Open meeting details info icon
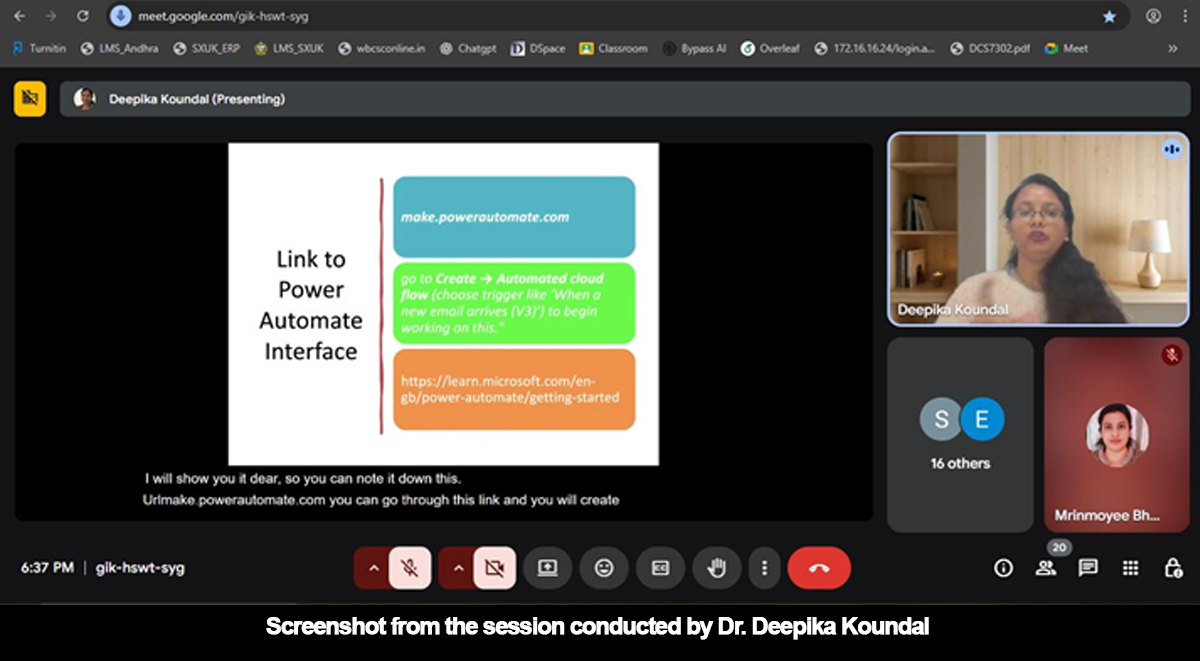 pos(1003,568)
